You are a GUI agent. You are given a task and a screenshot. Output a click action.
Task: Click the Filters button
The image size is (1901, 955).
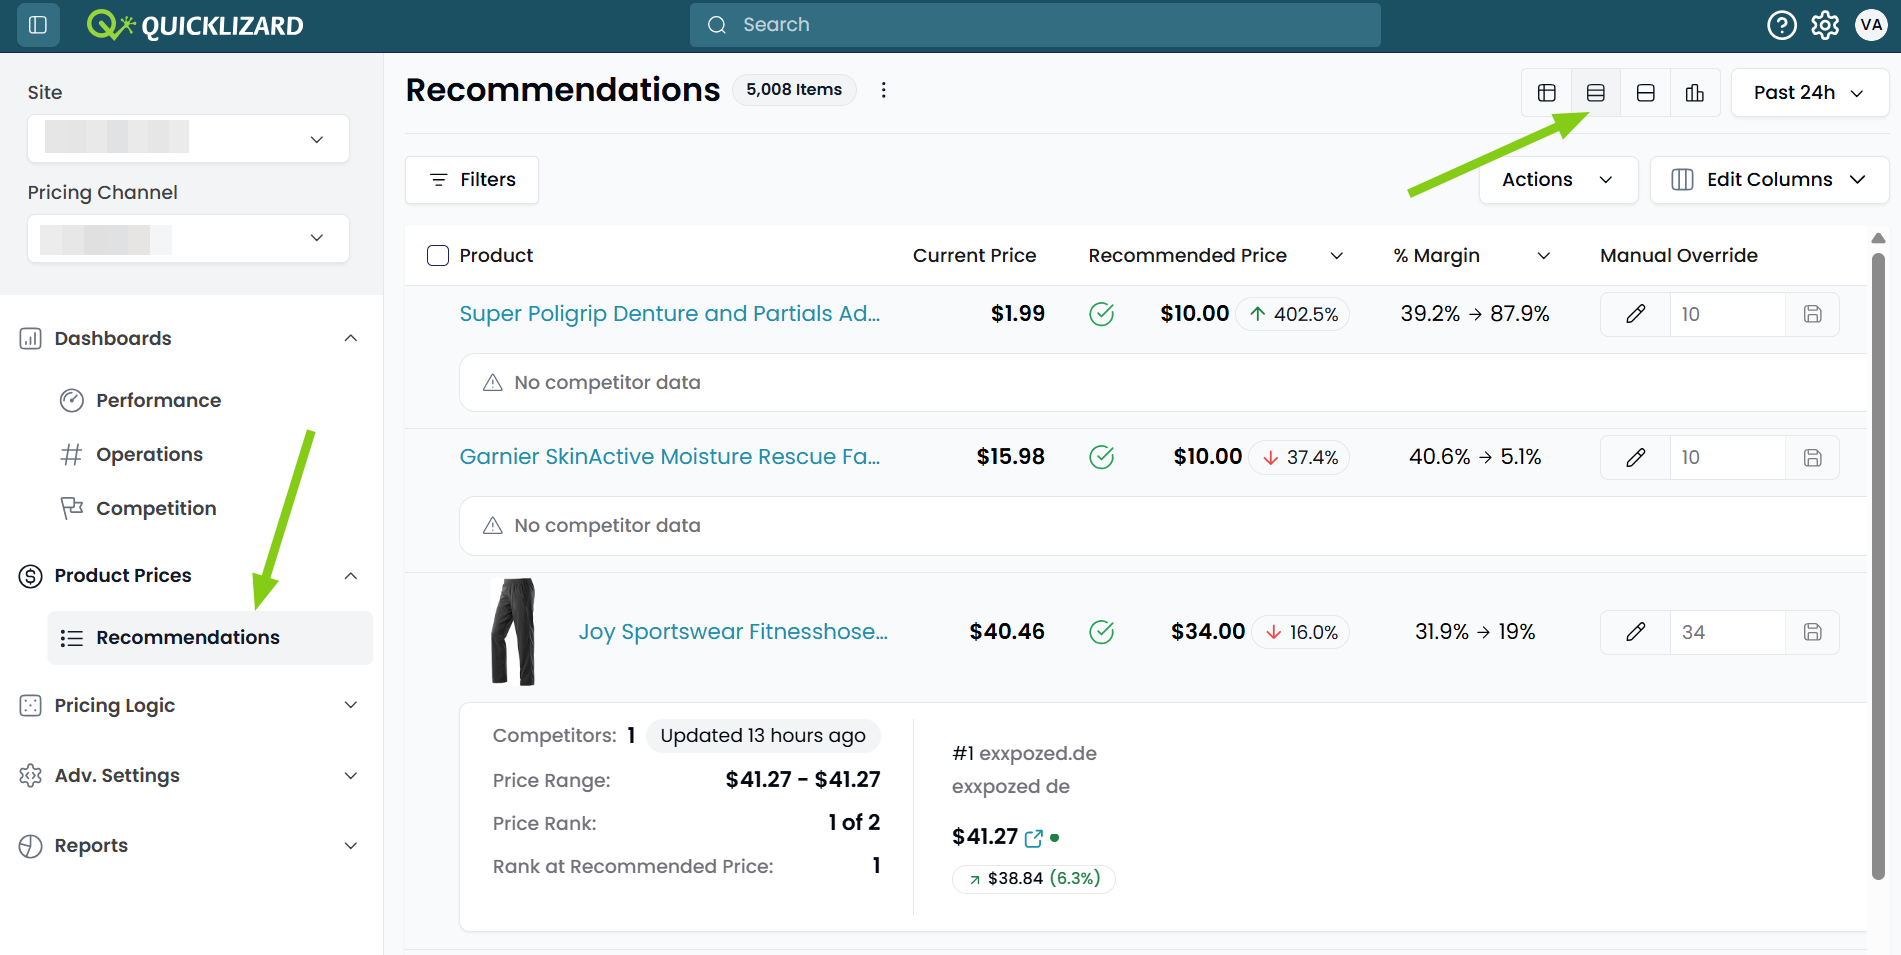click(472, 180)
